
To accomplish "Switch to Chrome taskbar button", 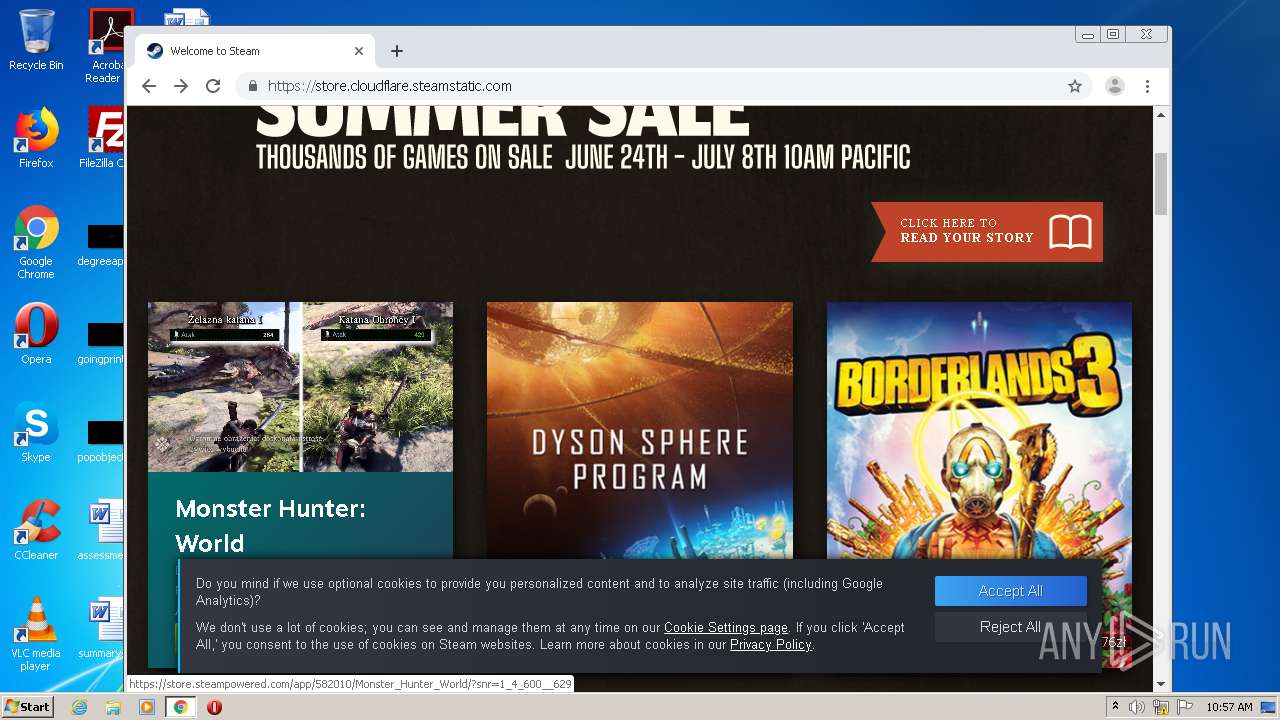I will 180,707.
